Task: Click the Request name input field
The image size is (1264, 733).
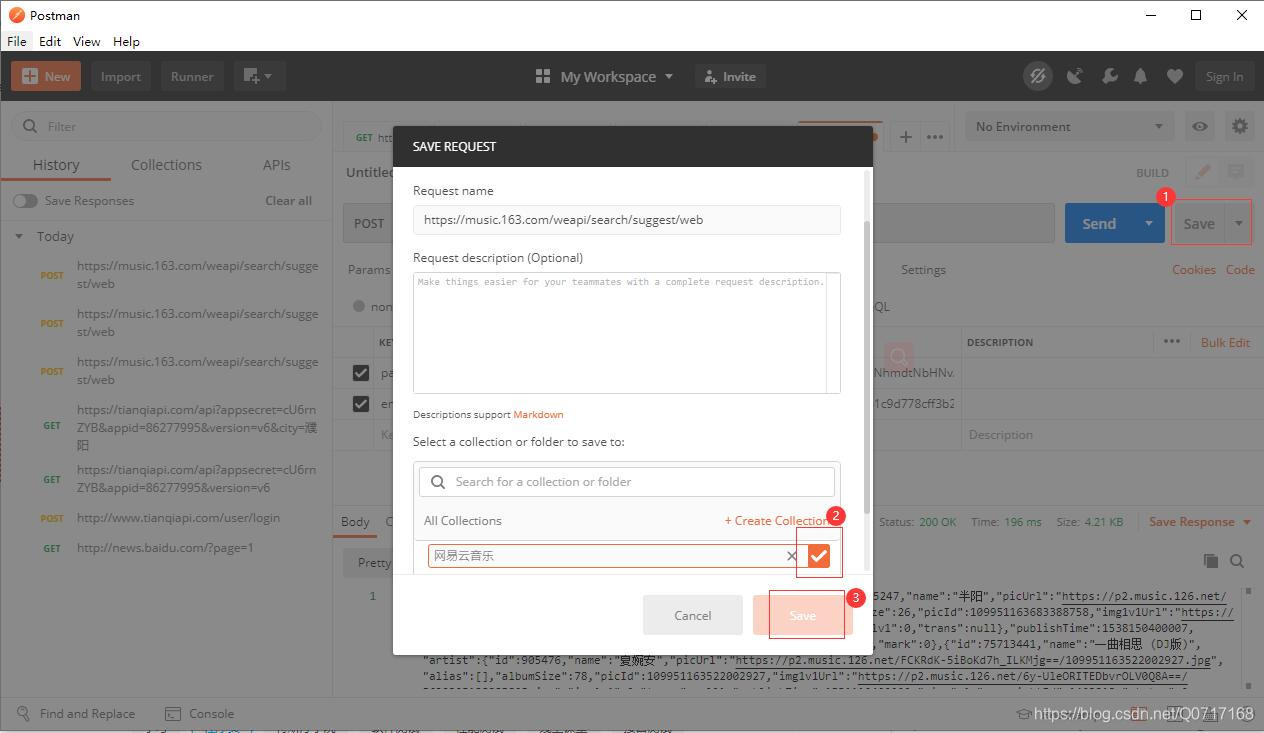Action: tap(627, 220)
